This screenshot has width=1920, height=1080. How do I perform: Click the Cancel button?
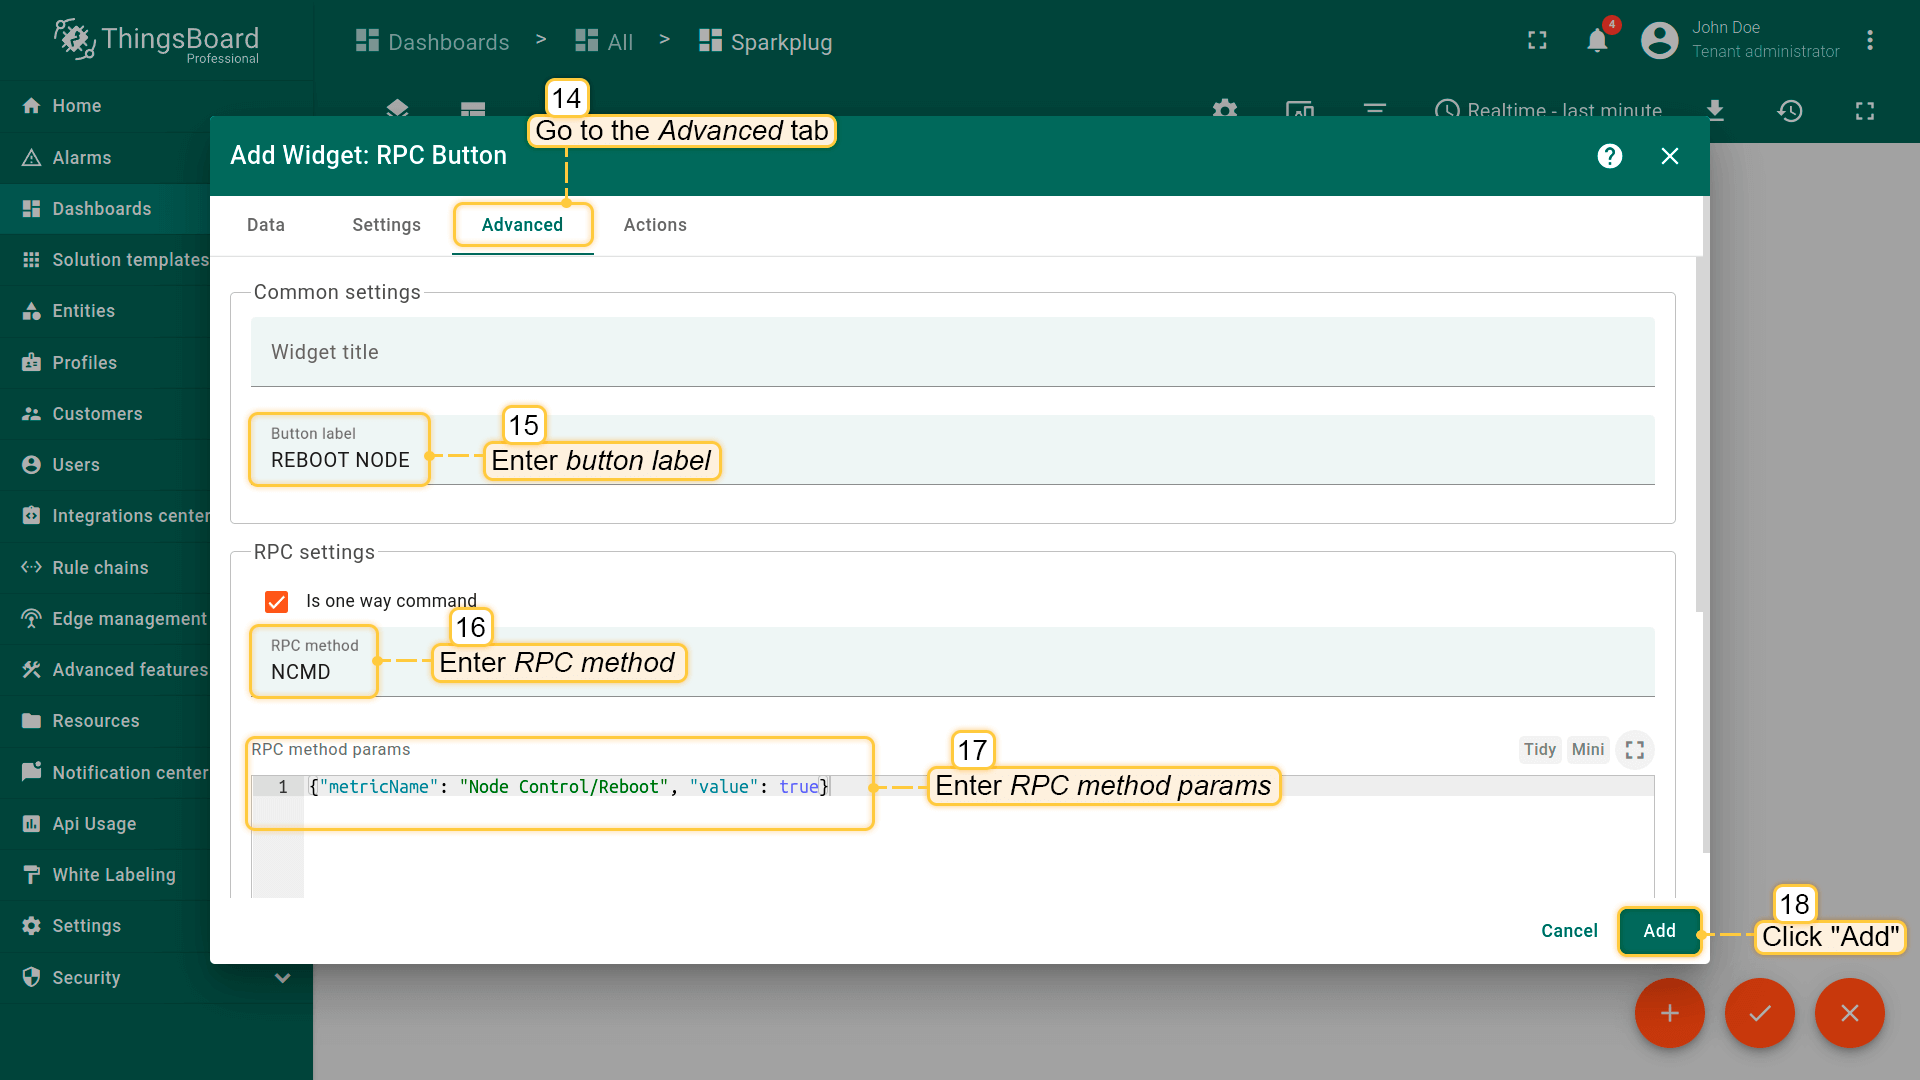(x=1569, y=931)
